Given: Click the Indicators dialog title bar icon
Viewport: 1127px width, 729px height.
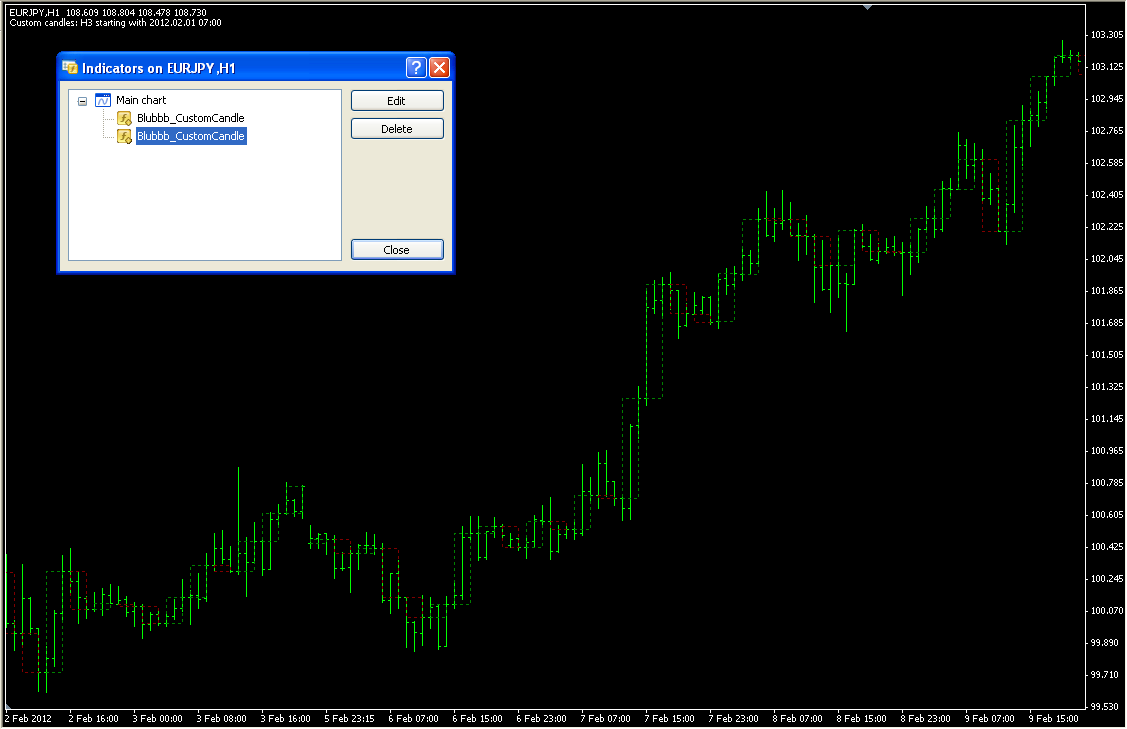Looking at the screenshot, I should [x=70, y=68].
